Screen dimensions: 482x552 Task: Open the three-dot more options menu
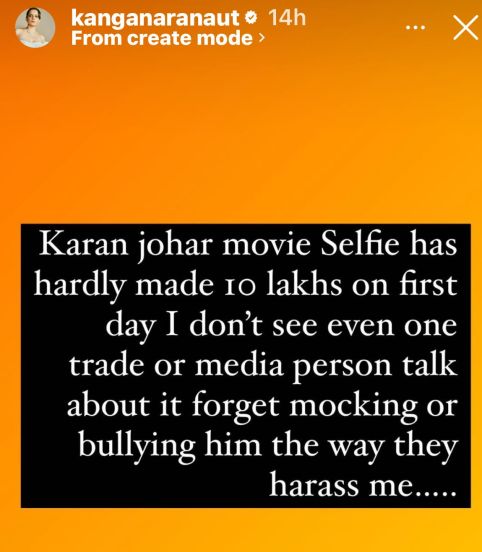click(415, 27)
